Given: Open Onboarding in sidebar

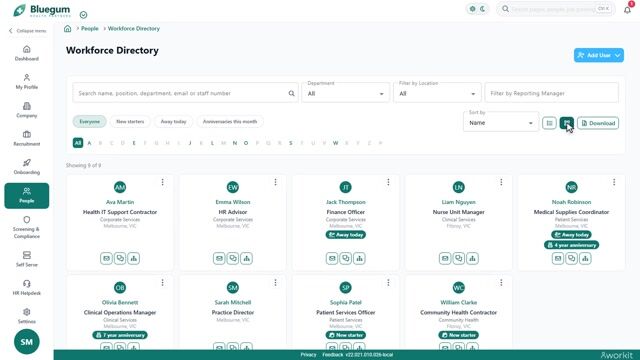Looking at the screenshot, I should point(27,167).
